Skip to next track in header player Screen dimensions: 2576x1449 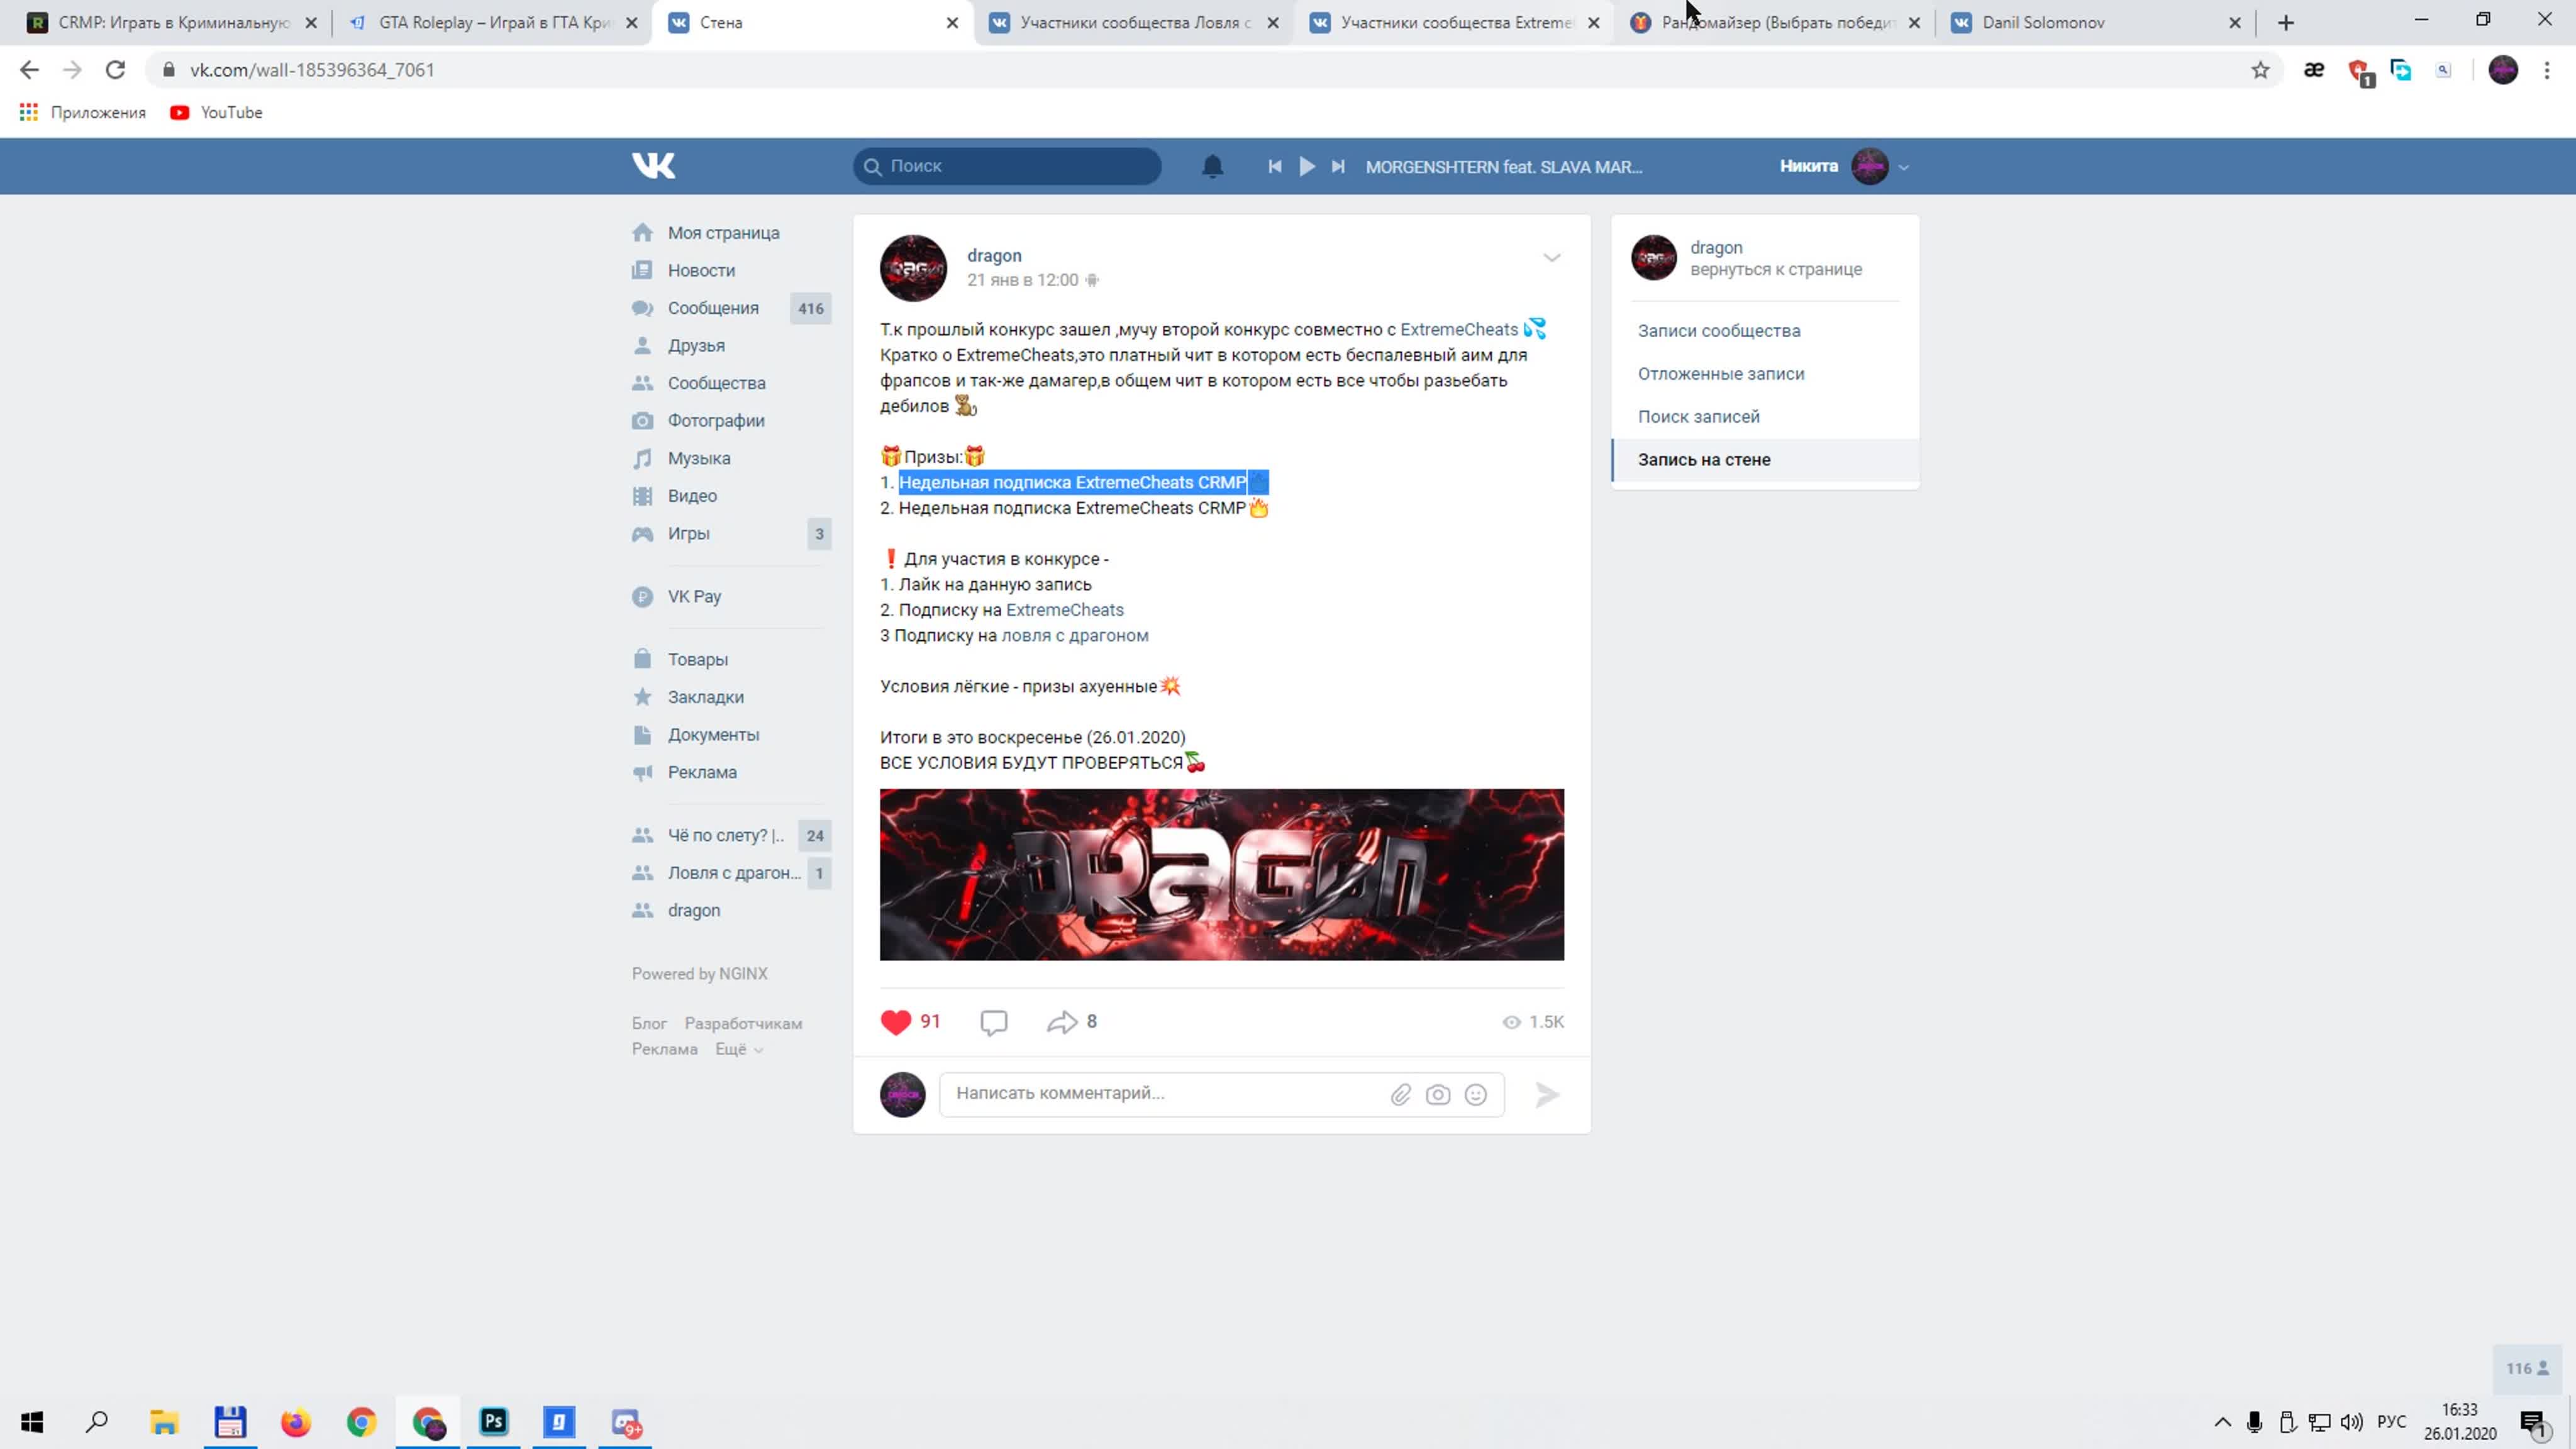(1338, 167)
